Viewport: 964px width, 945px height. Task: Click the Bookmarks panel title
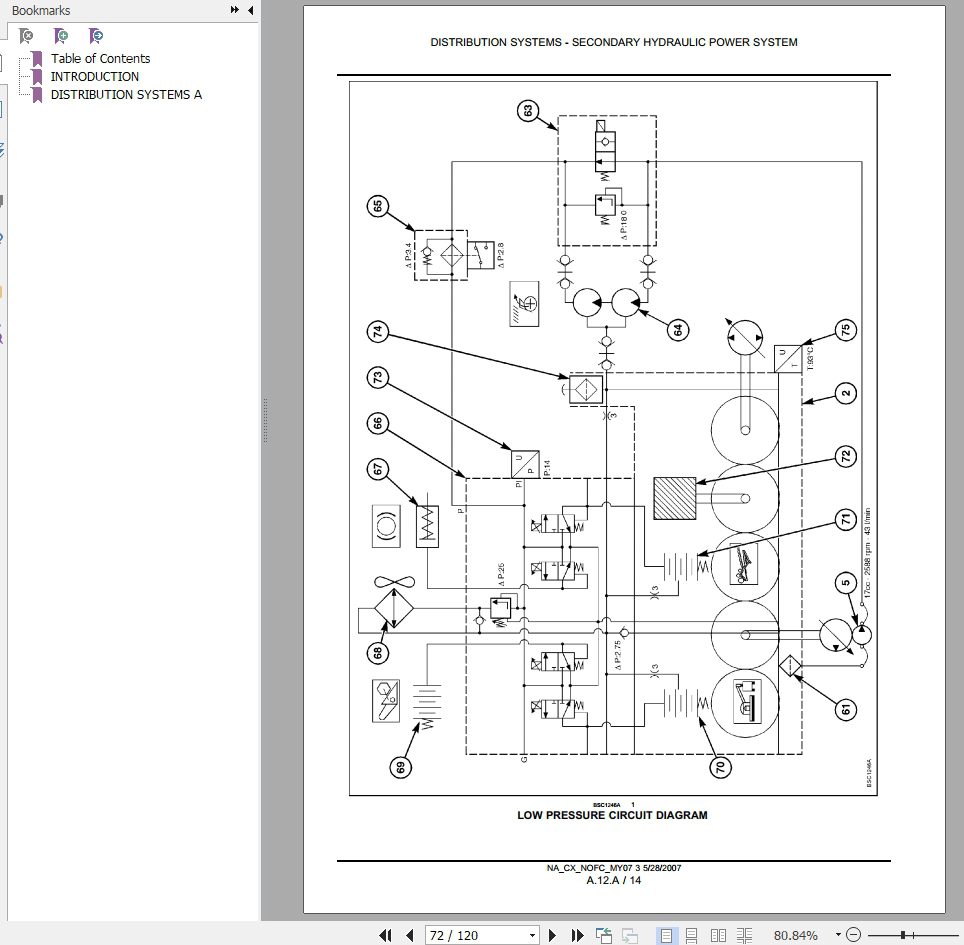[41, 10]
